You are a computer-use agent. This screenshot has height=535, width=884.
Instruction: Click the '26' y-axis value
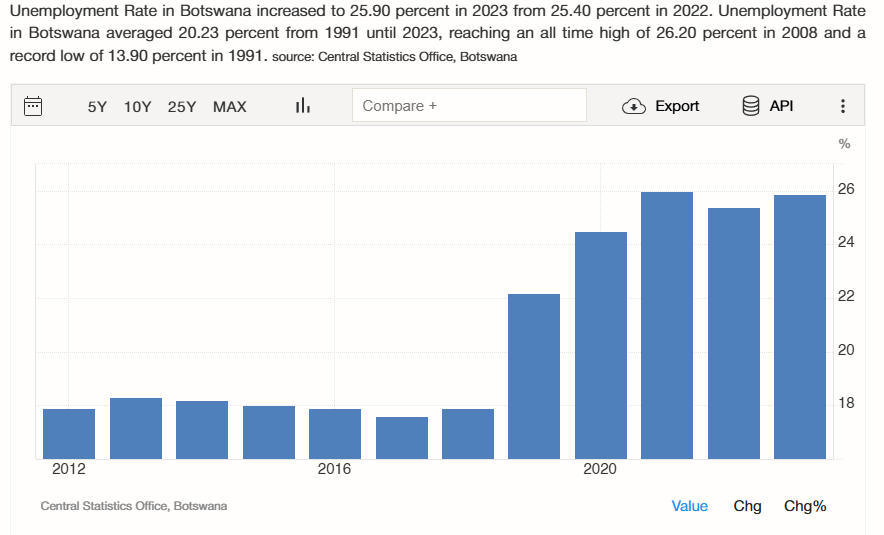coord(846,189)
